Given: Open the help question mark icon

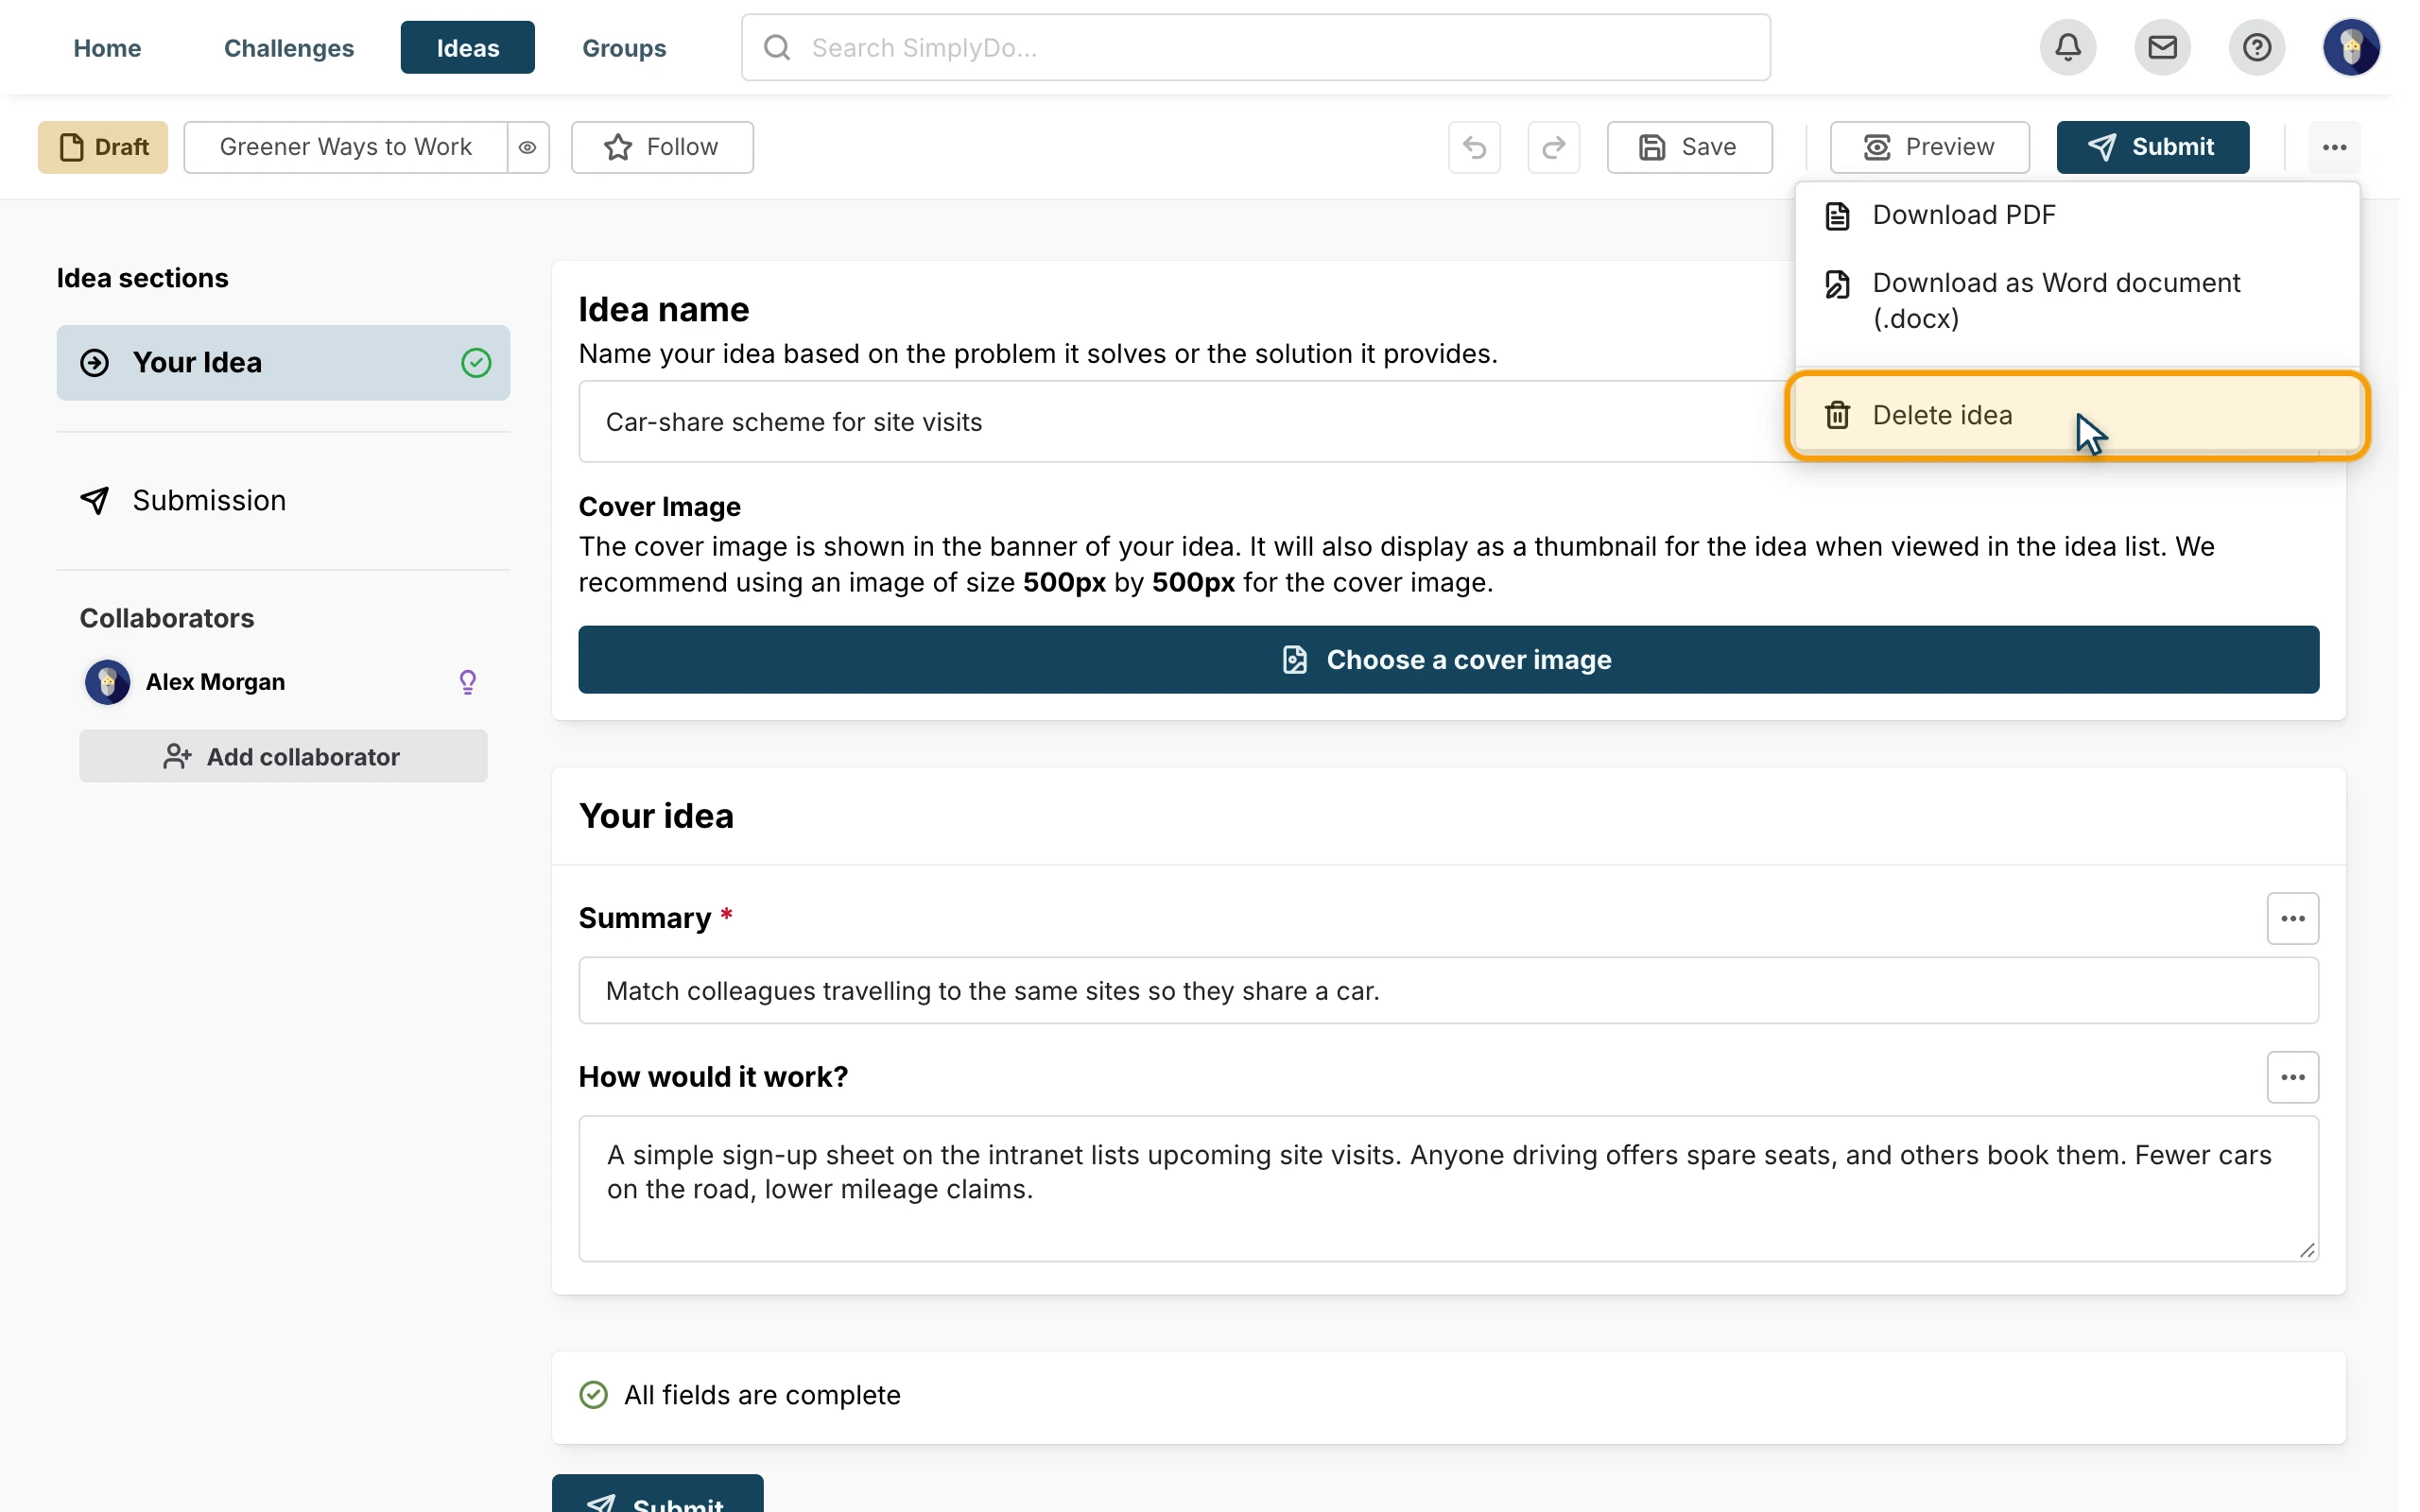Looking at the screenshot, I should point(2257,47).
